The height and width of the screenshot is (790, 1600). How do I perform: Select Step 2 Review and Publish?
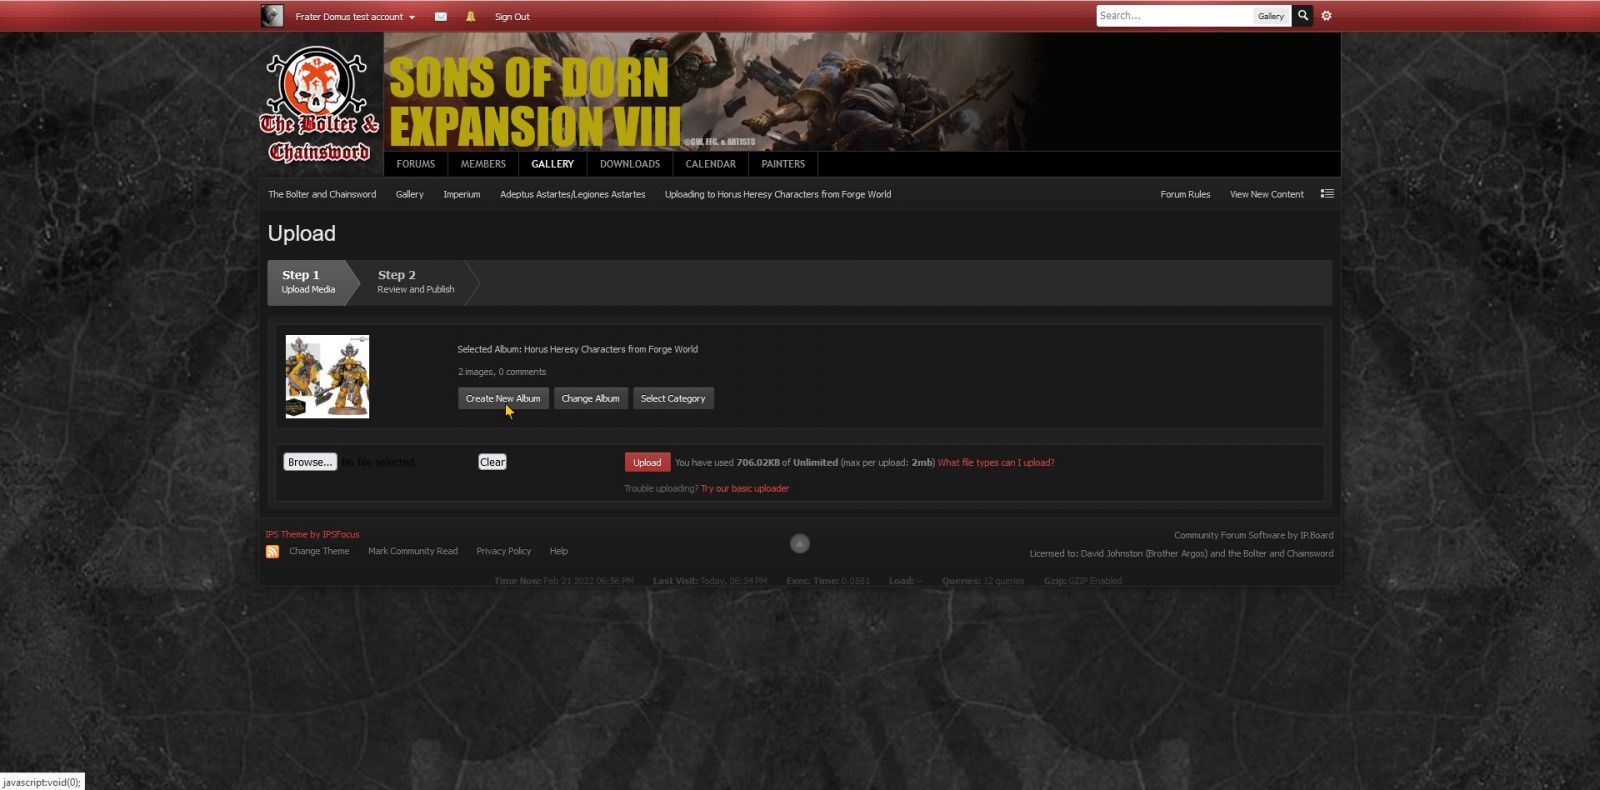(x=415, y=282)
